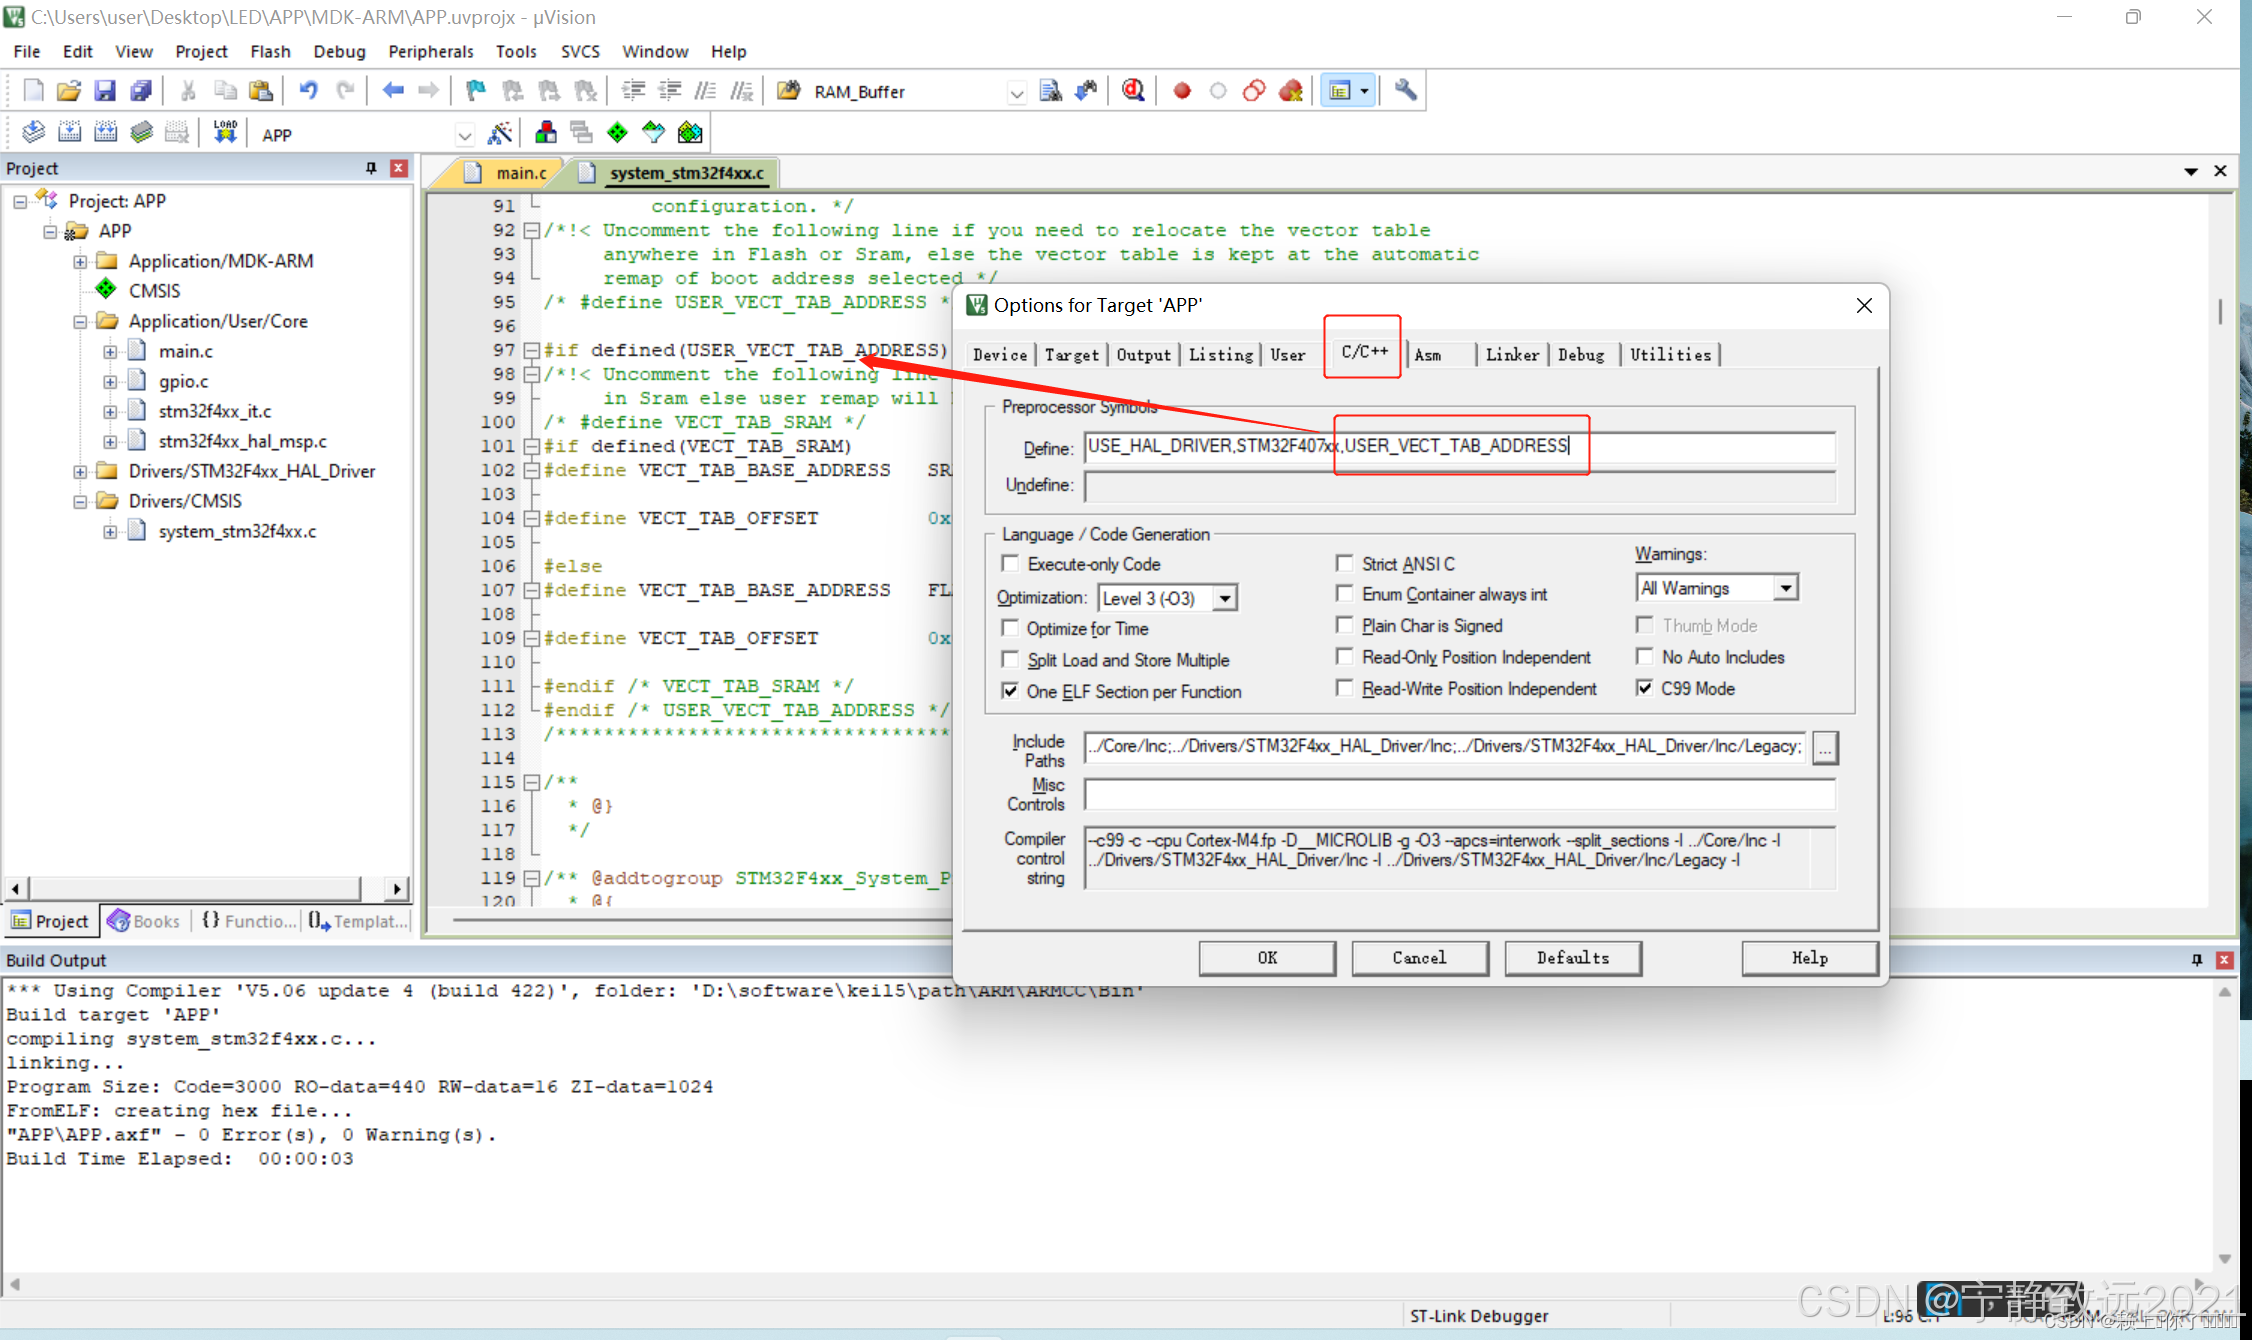Click the Defaults button
Viewport: 2252px width, 1340px height.
[1572, 957]
